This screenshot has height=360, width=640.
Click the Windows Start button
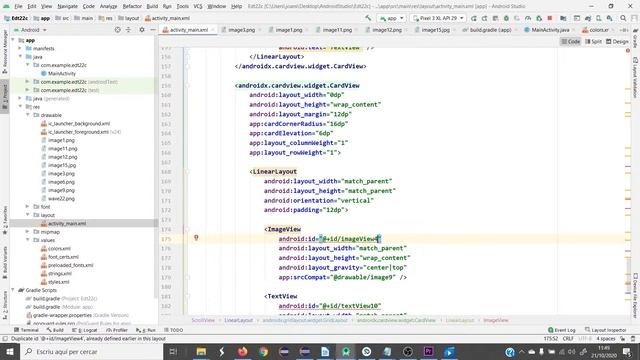click(9, 351)
